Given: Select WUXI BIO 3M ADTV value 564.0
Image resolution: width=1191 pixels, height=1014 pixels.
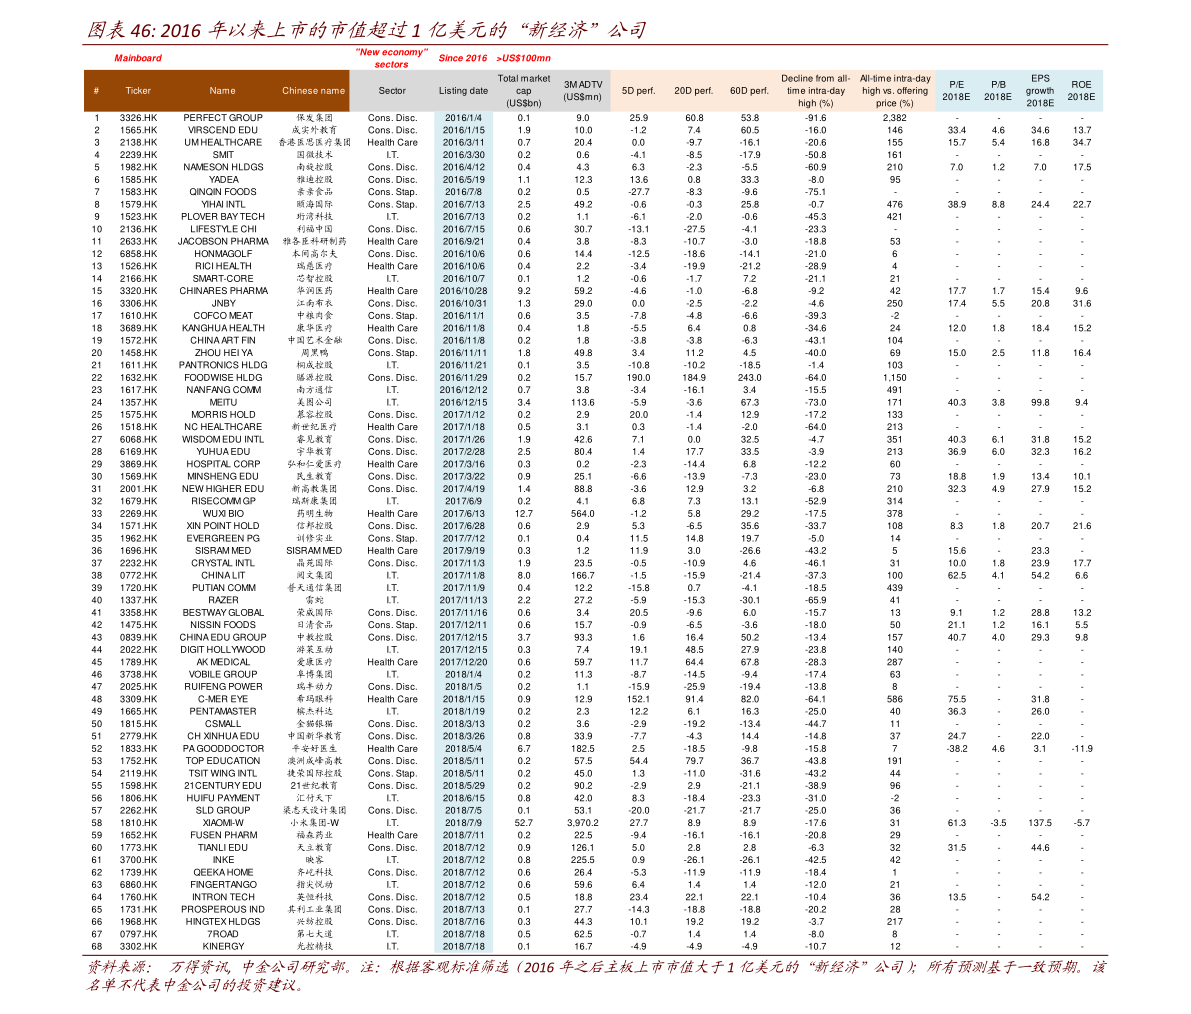Looking at the screenshot, I should 583,513.
